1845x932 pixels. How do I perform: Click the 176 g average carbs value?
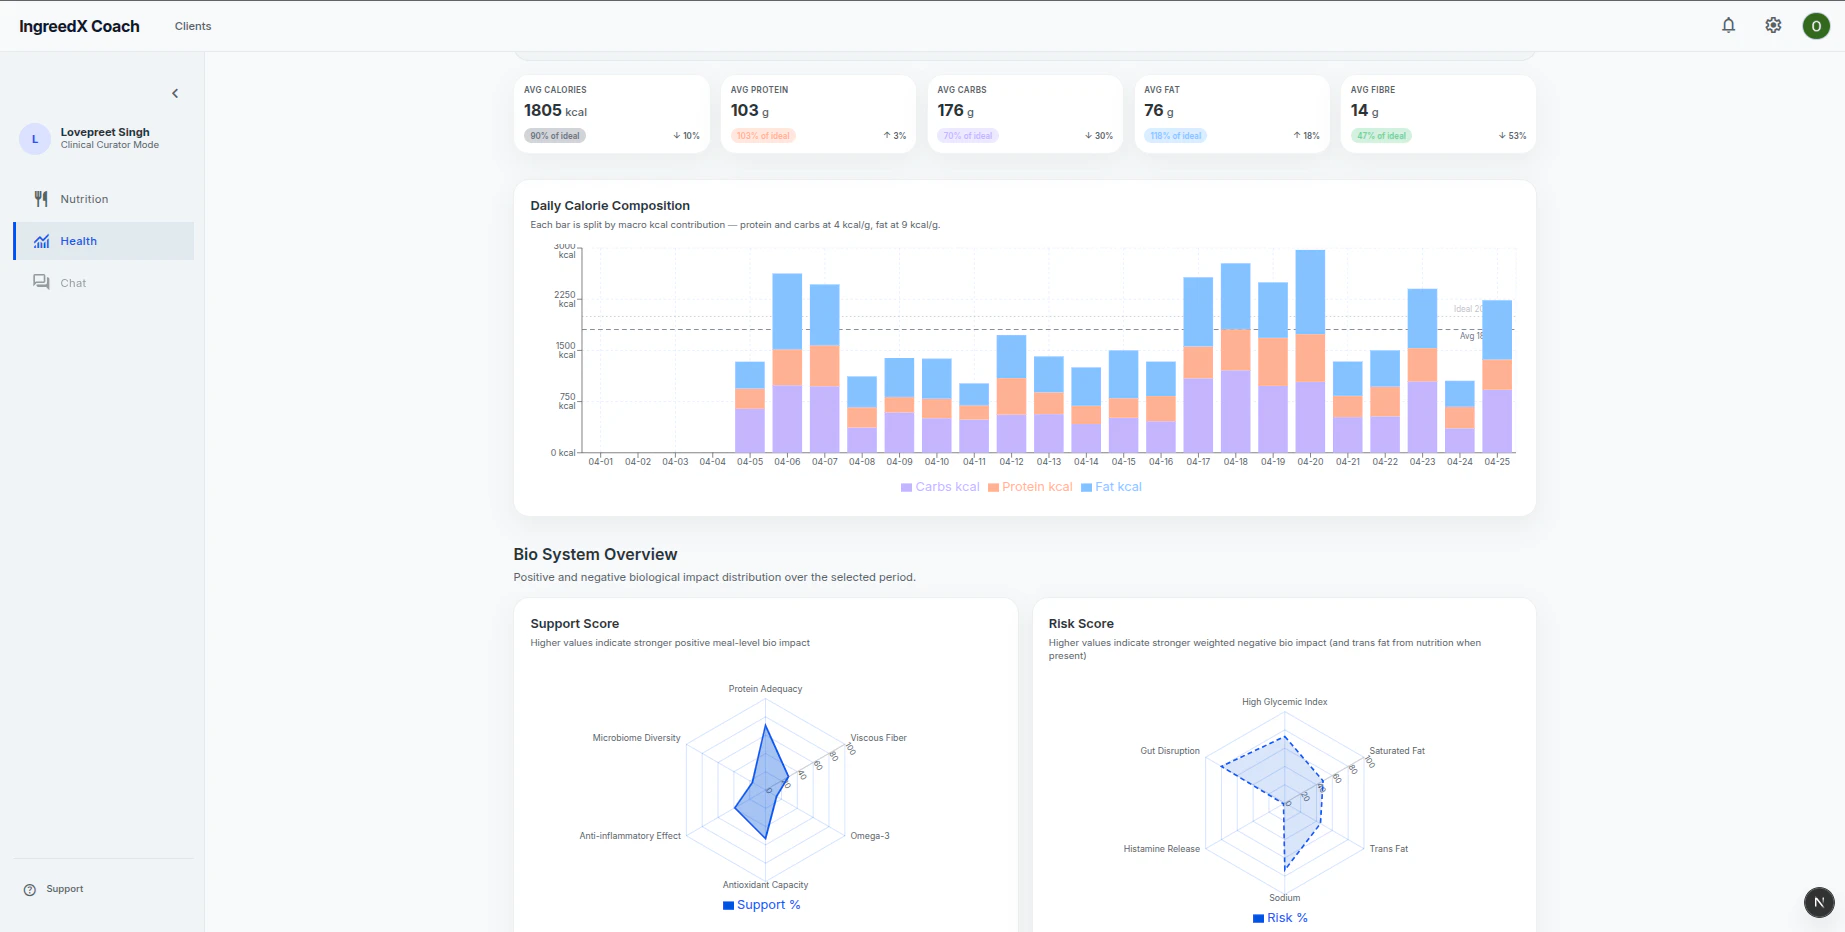point(956,111)
